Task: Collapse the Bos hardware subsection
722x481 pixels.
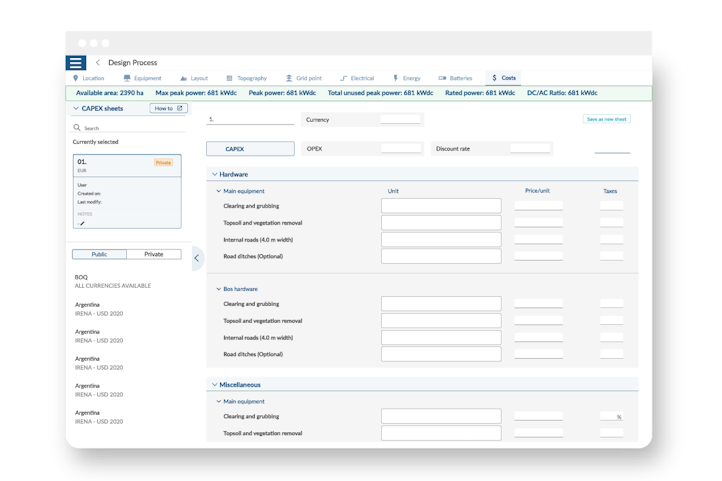Action: coord(219,289)
